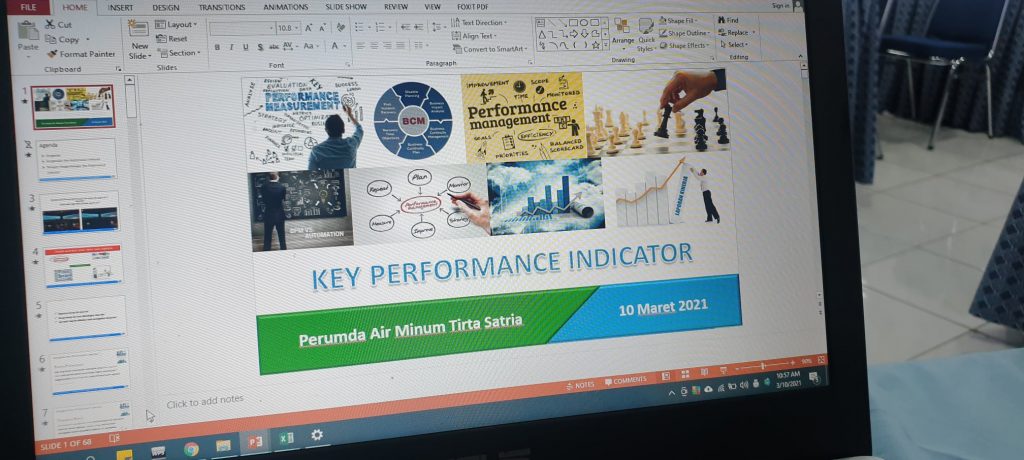
Task: Click the NOTES button in status bar
Action: (x=580, y=386)
